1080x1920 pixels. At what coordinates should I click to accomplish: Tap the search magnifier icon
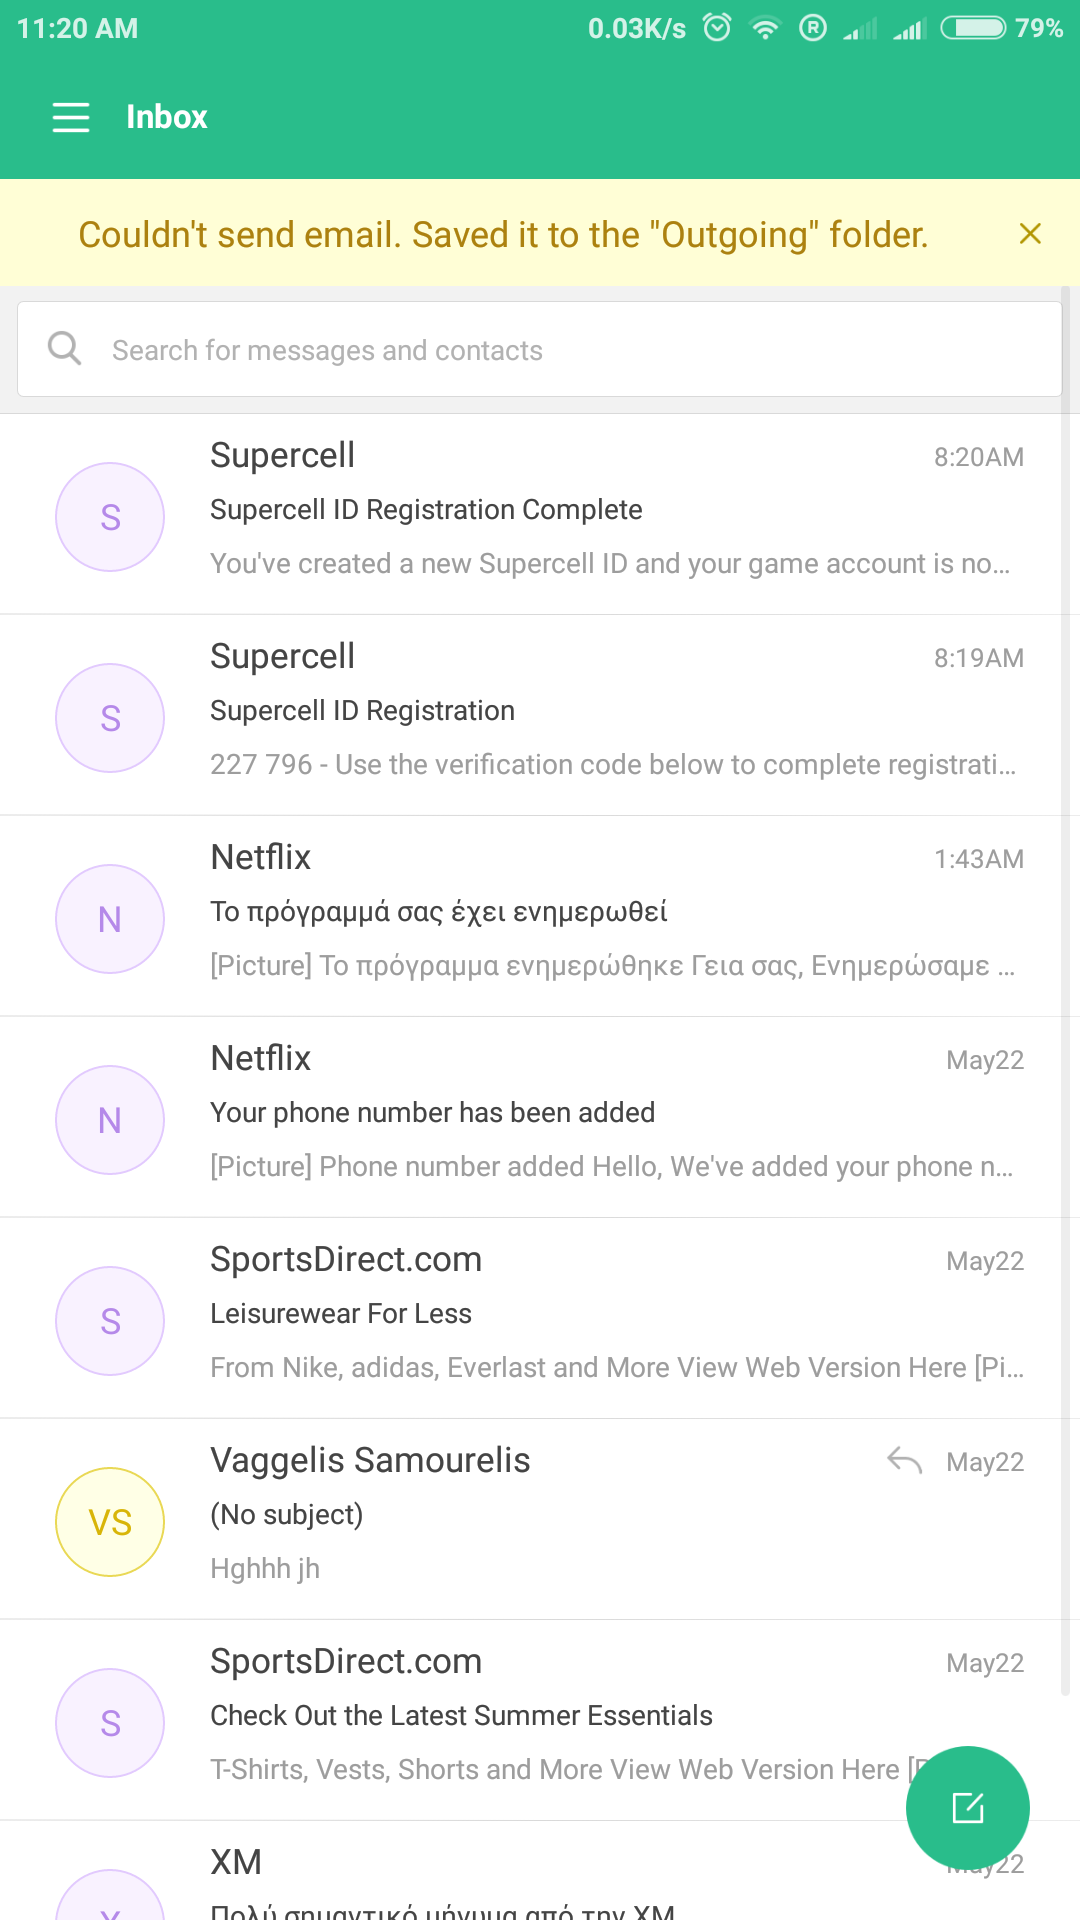[x=65, y=349]
